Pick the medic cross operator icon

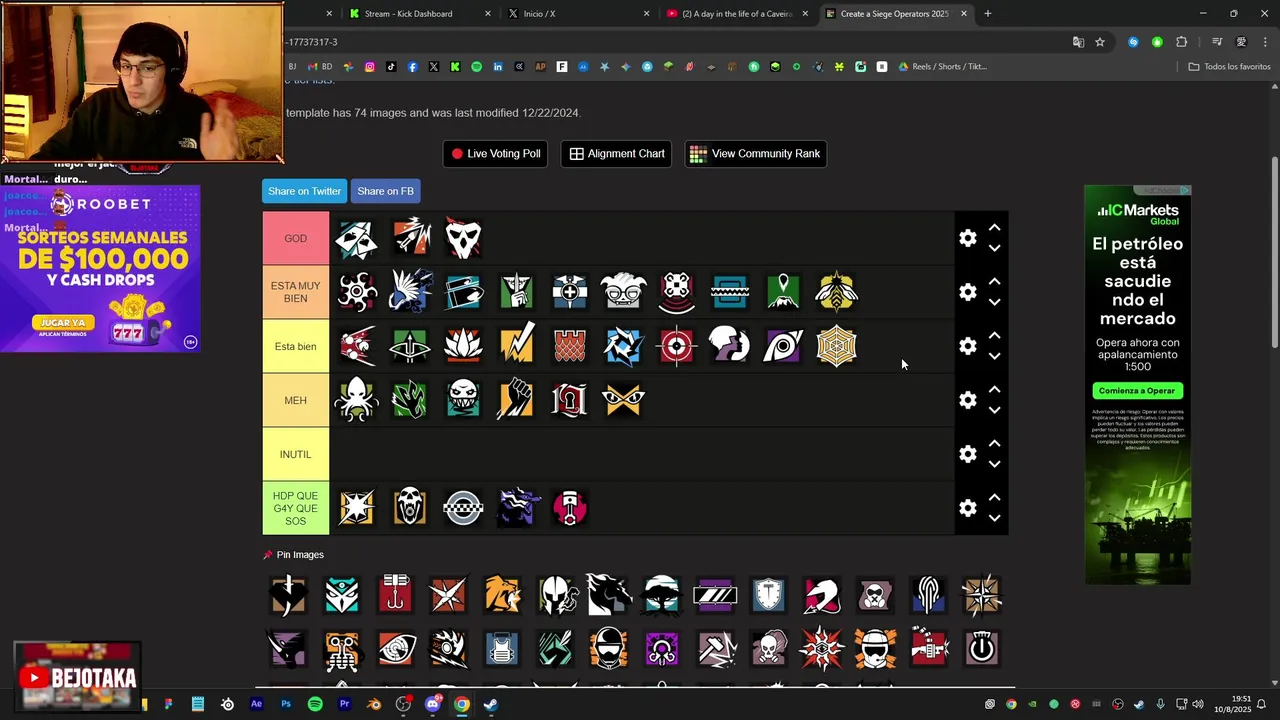pos(570,292)
